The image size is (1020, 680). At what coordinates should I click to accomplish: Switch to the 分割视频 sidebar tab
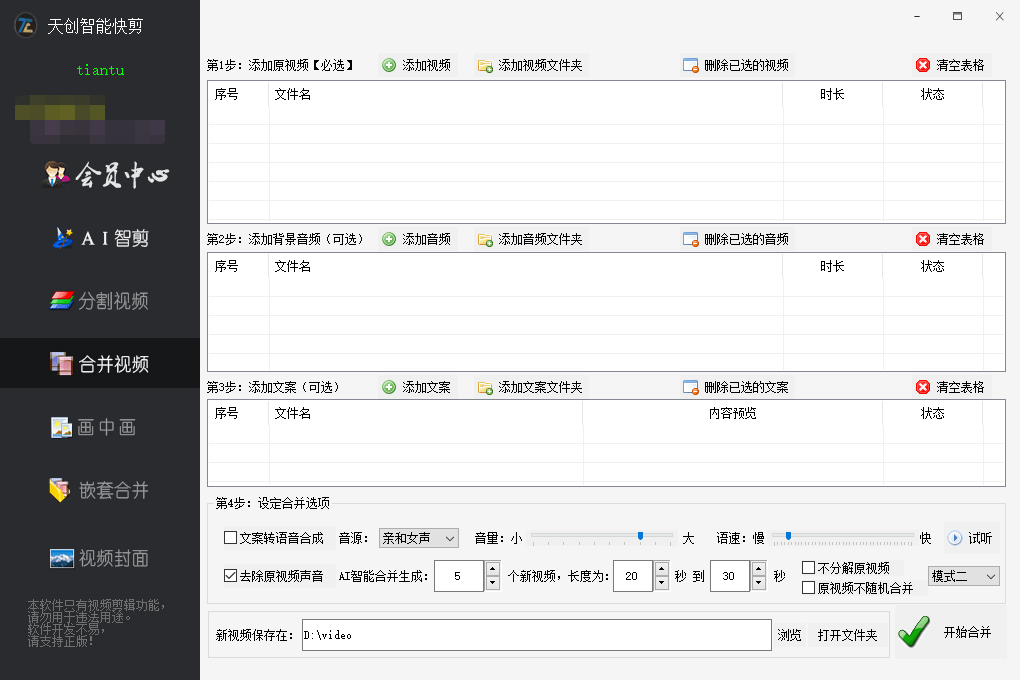pos(100,301)
